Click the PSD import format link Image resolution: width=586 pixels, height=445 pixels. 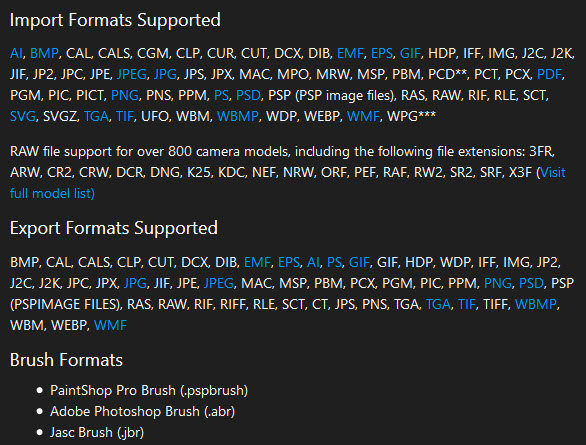[248, 95]
